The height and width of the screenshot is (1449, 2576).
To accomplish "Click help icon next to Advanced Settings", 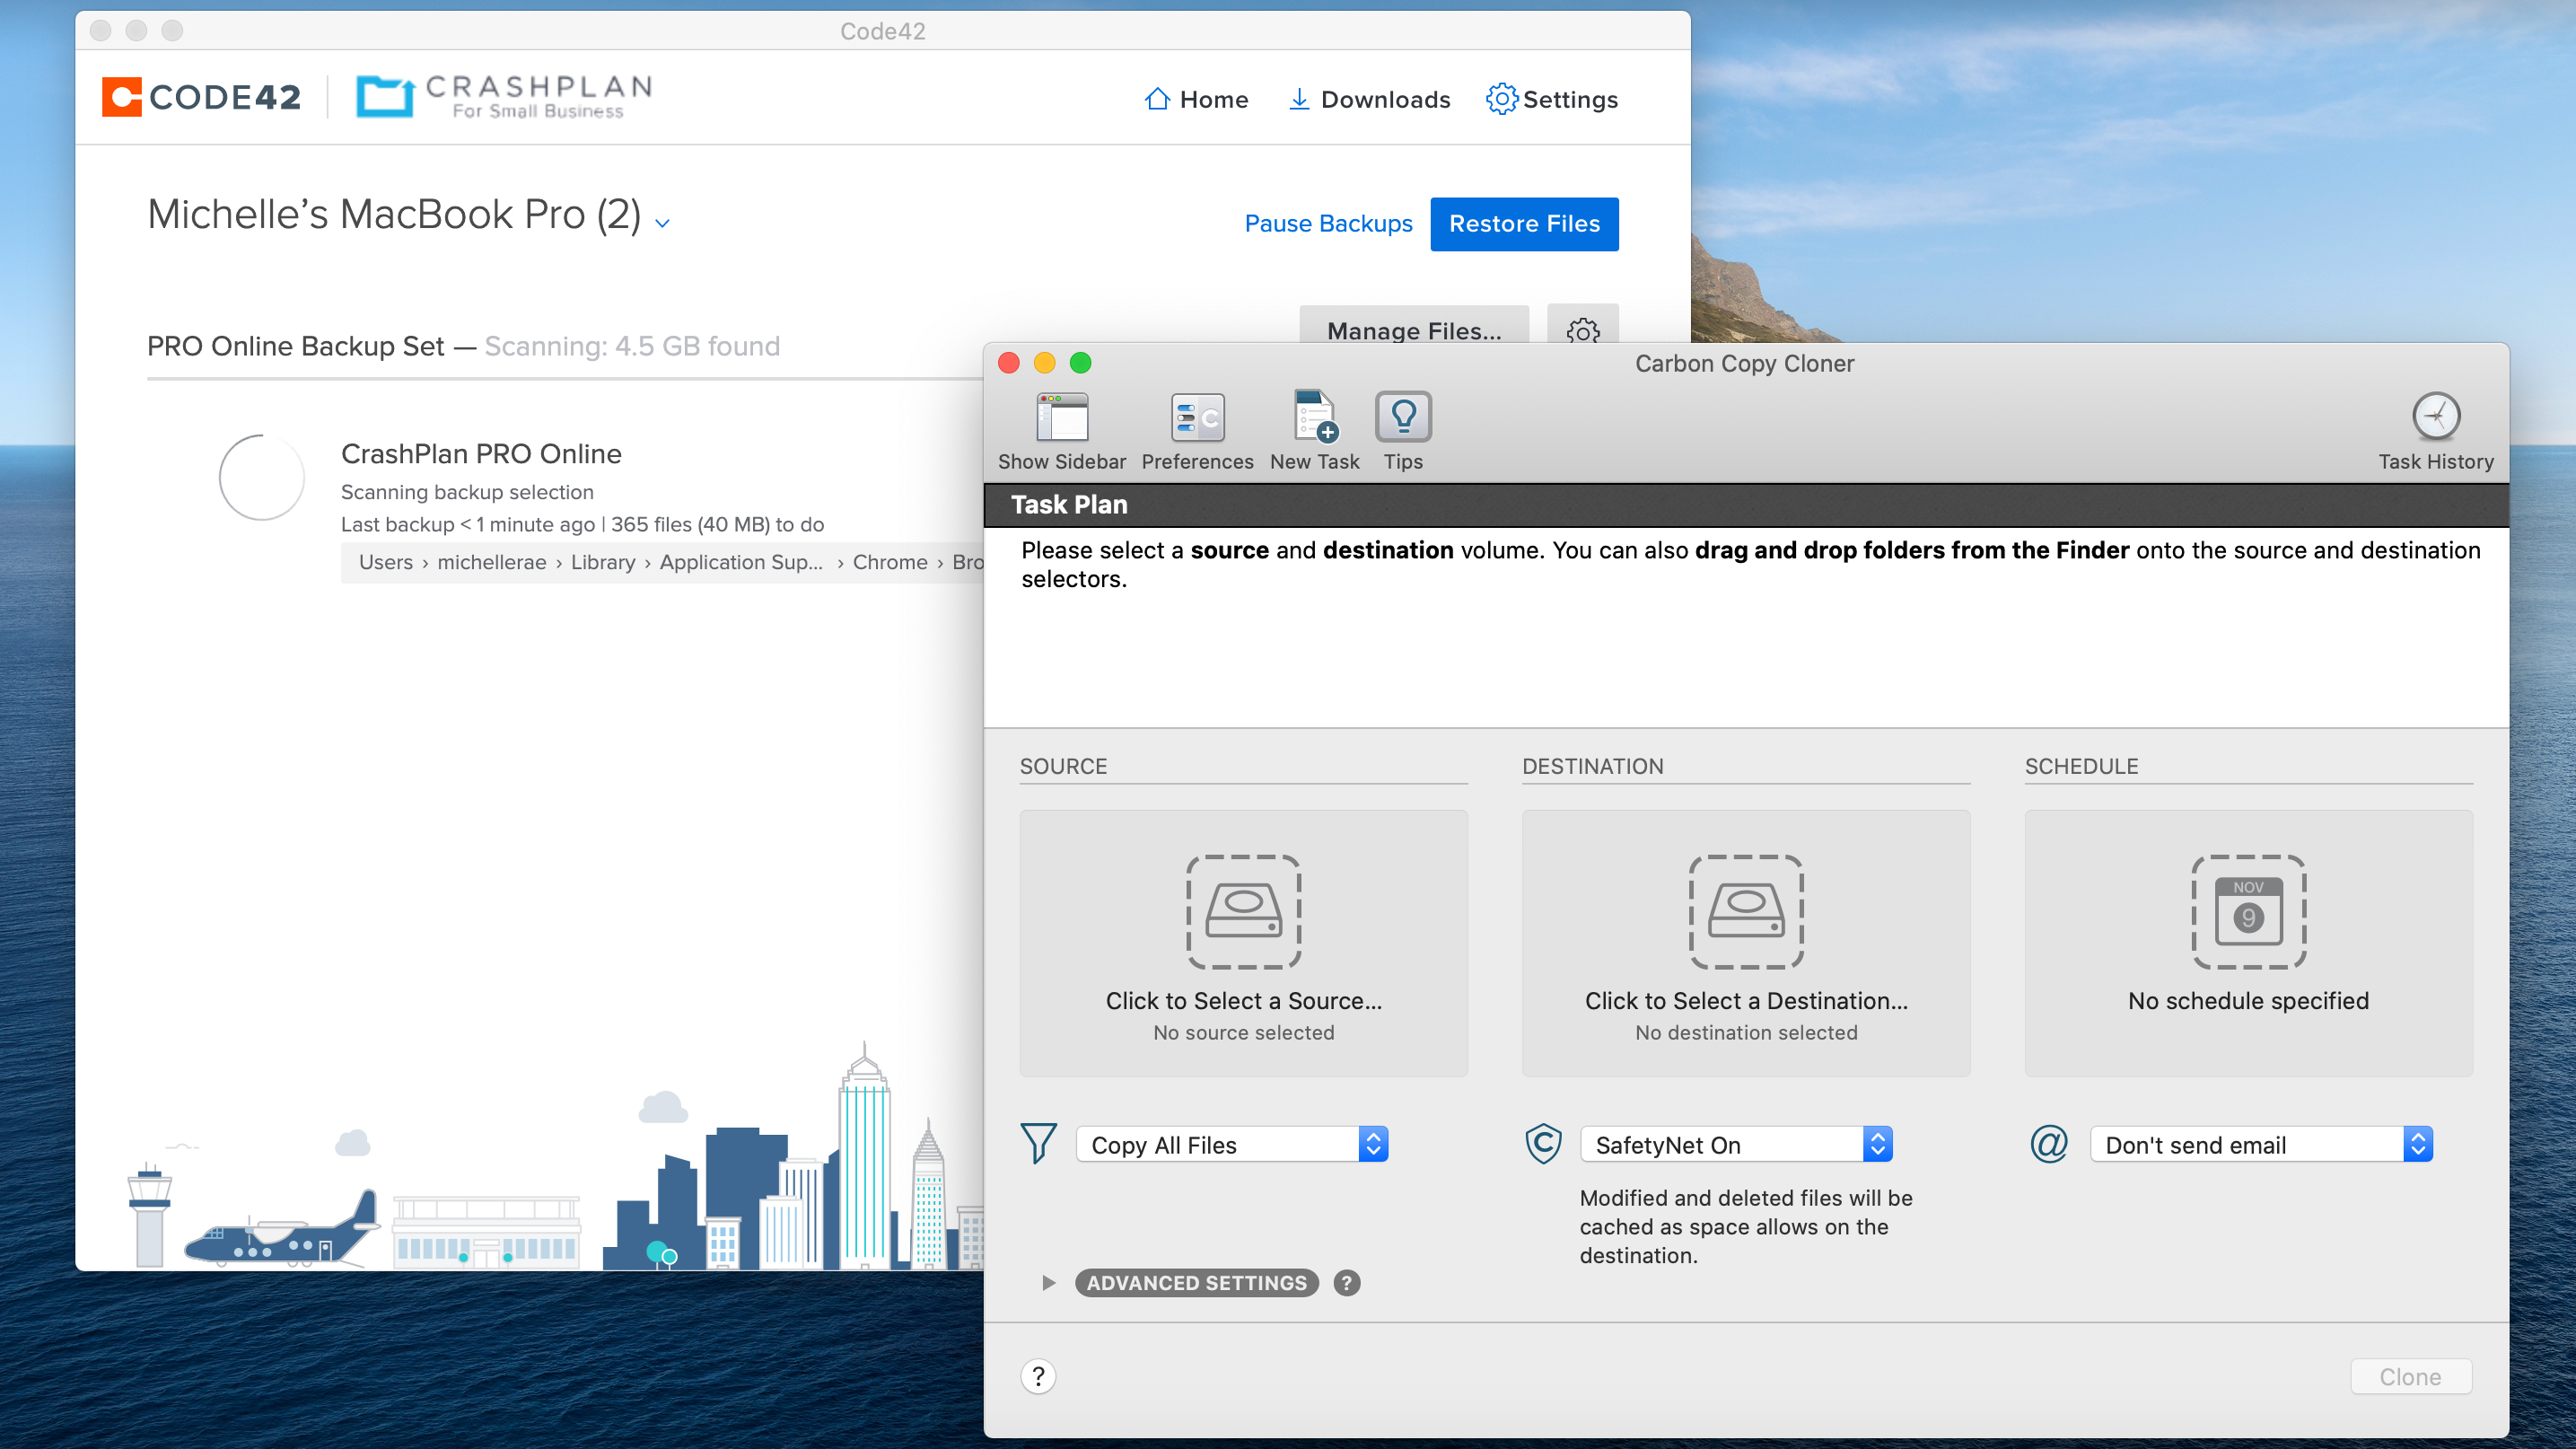I will 1347,1283.
